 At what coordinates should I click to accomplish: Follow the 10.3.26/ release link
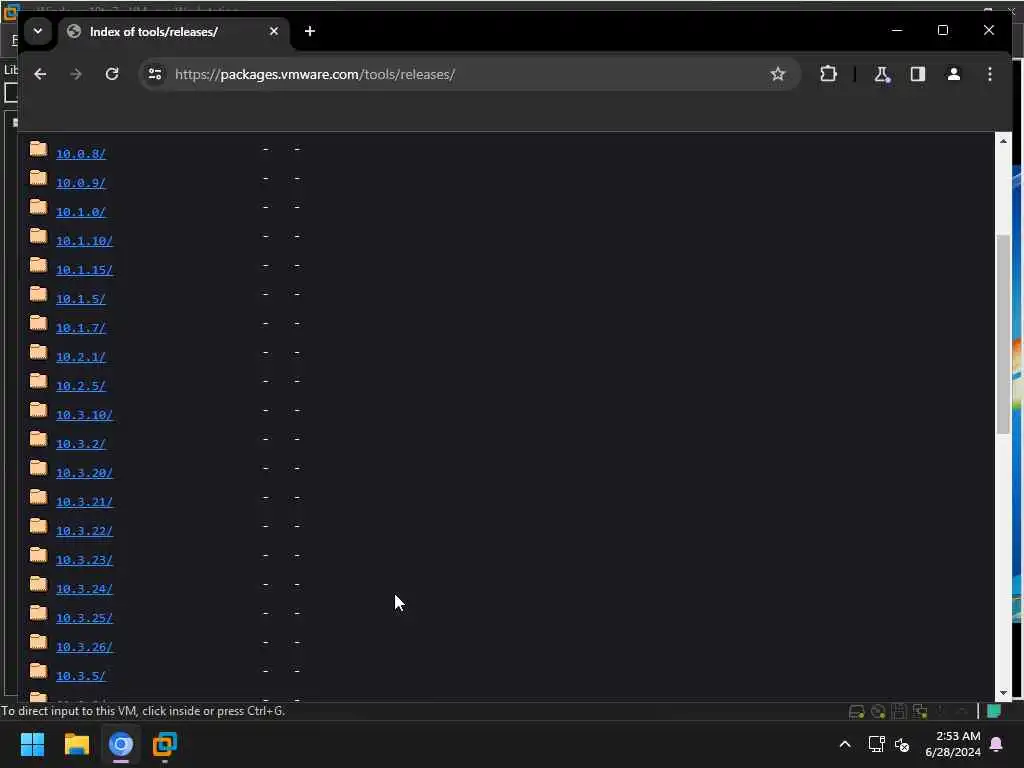84,647
